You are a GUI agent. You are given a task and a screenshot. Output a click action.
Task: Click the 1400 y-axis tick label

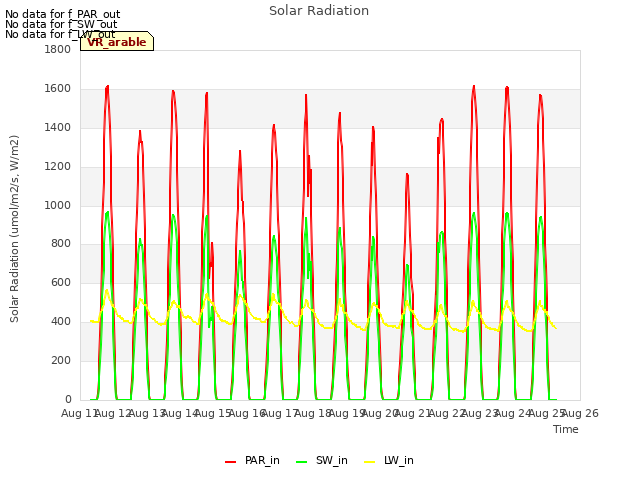[58, 128]
